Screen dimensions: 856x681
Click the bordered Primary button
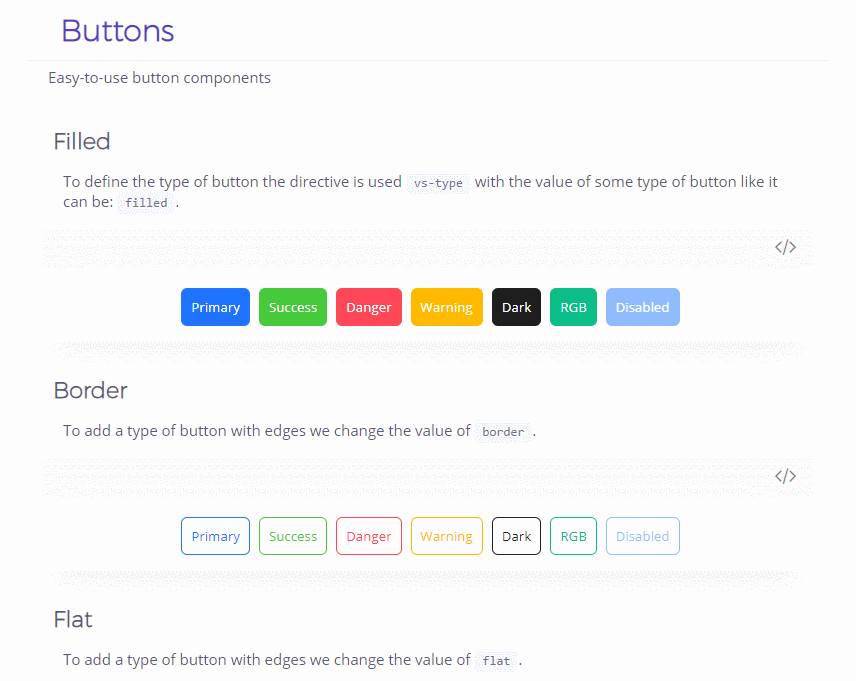click(215, 536)
